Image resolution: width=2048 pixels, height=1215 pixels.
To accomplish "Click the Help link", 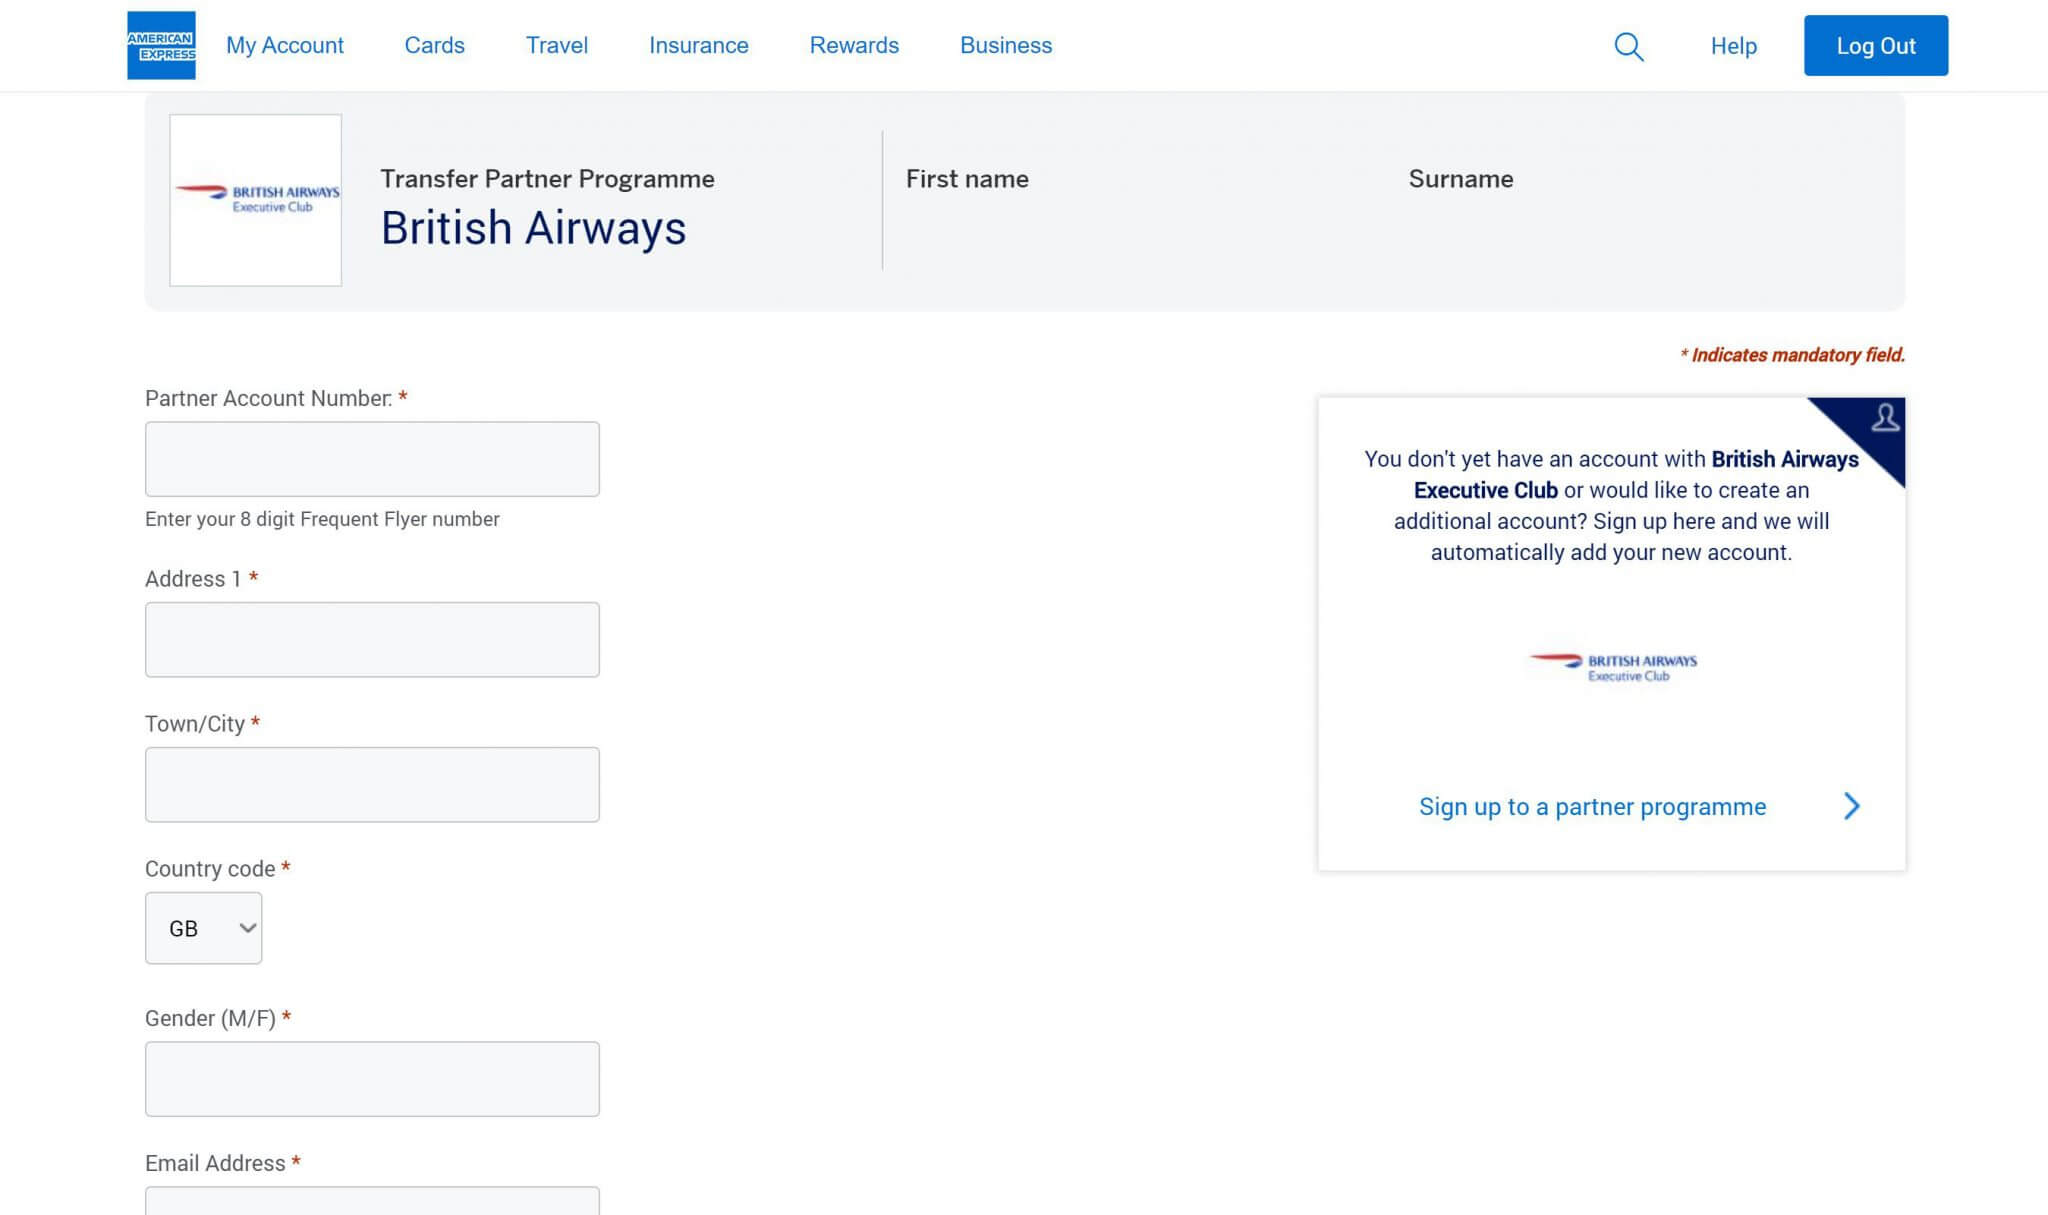I will [x=1733, y=46].
